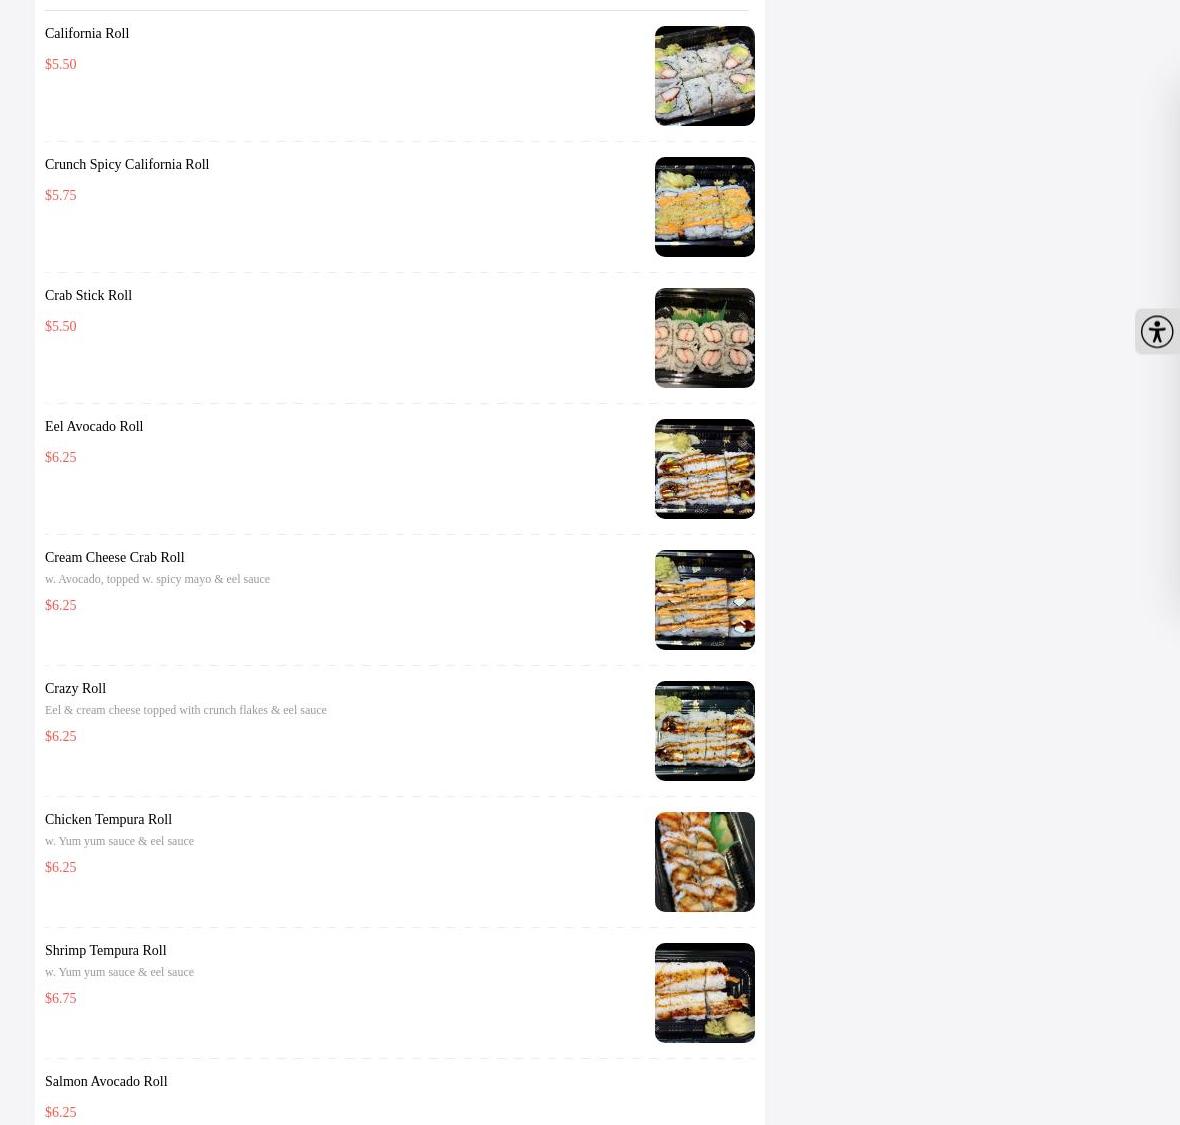Image resolution: width=1180 pixels, height=1125 pixels.
Task: Open the Crab Stick Roll item
Action: pyautogui.click(x=88, y=295)
